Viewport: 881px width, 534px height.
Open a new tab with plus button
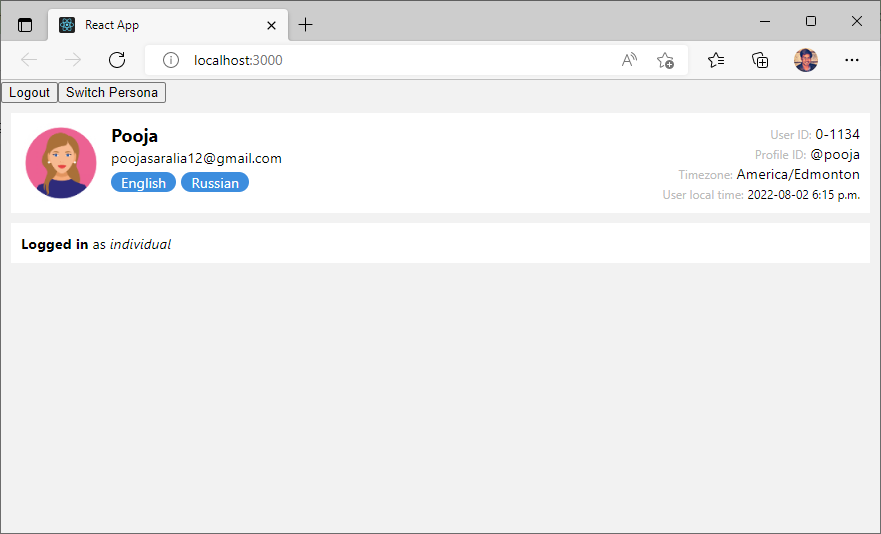tap(306, 25)
